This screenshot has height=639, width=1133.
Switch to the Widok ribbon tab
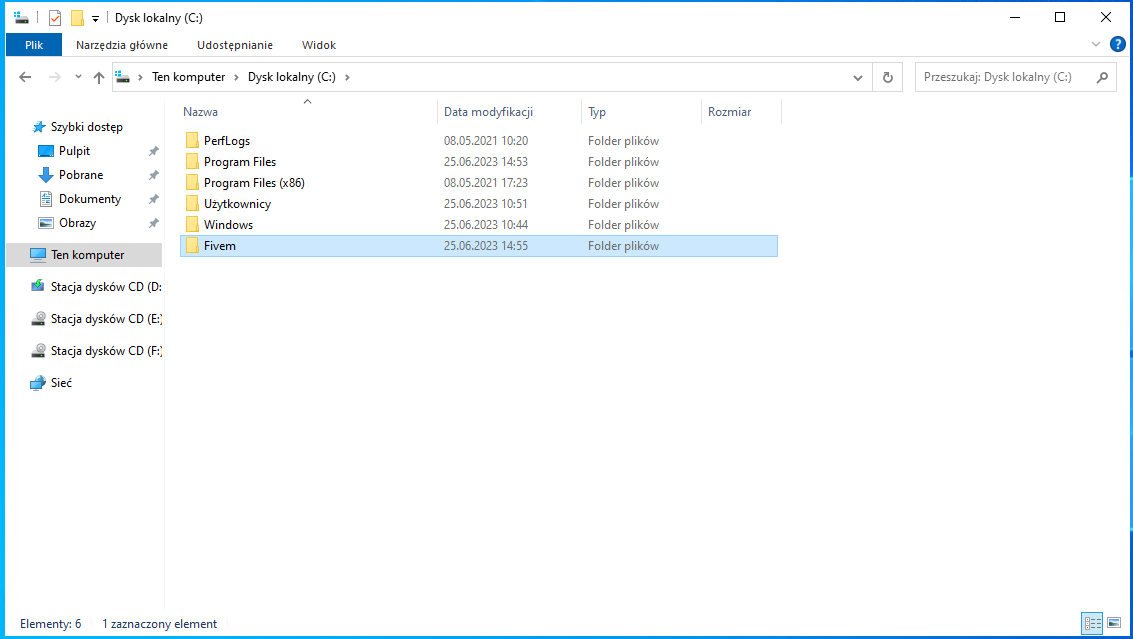point(319,45)
